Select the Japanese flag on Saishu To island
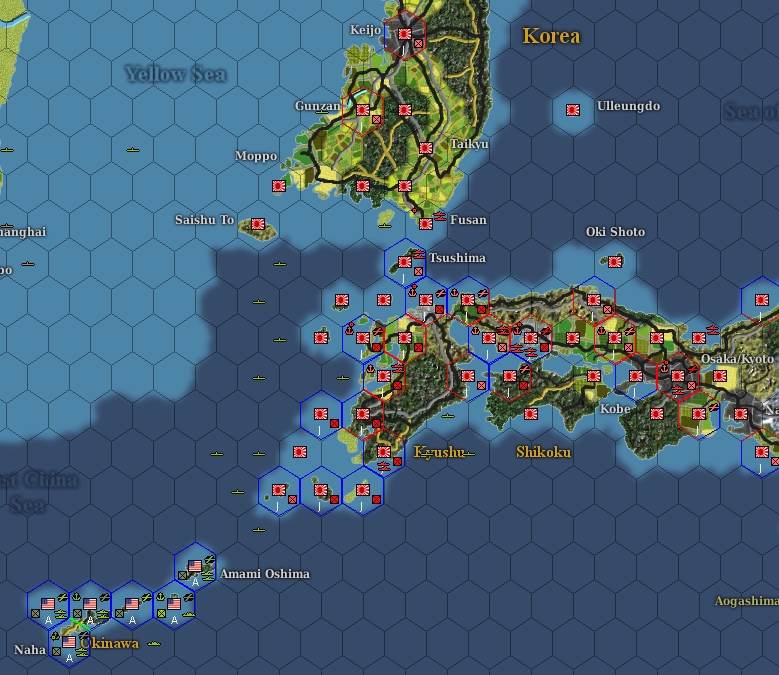Screen dimensions: 779x675 click(x=257, y=224)
